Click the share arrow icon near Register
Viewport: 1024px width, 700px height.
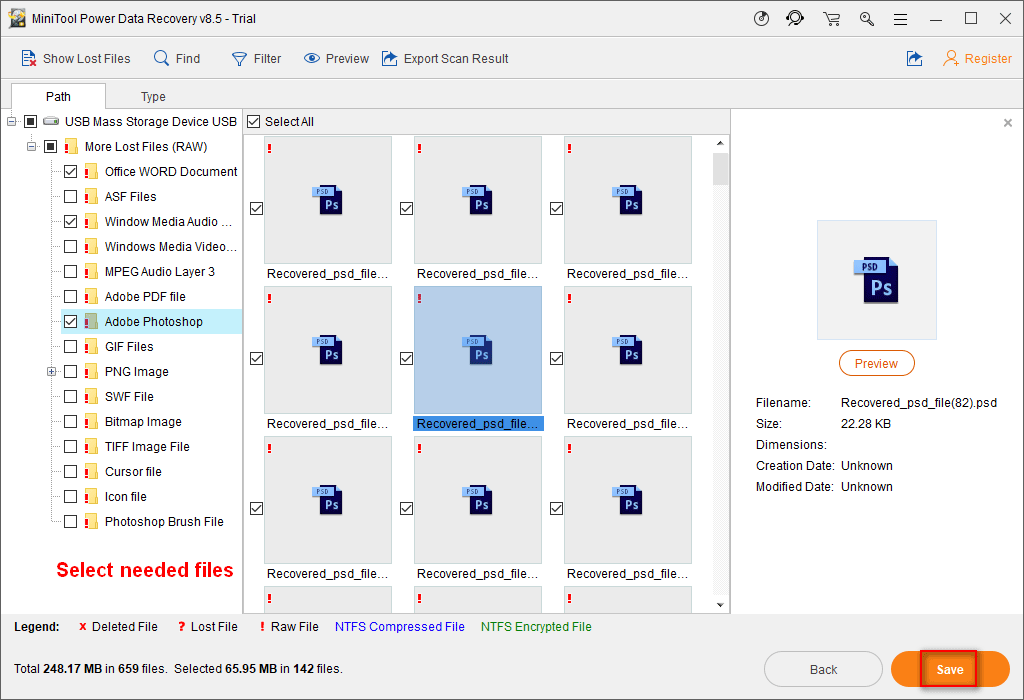pos(914,58)
